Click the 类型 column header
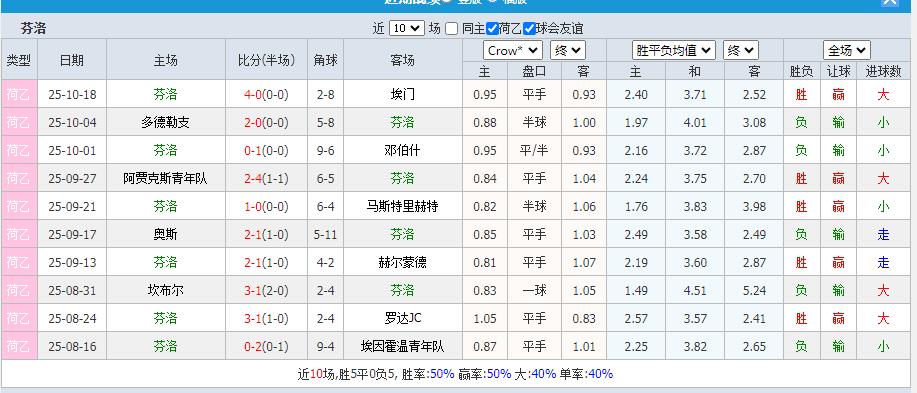Viewport: 917px width, 393px height. pos(19,60)
